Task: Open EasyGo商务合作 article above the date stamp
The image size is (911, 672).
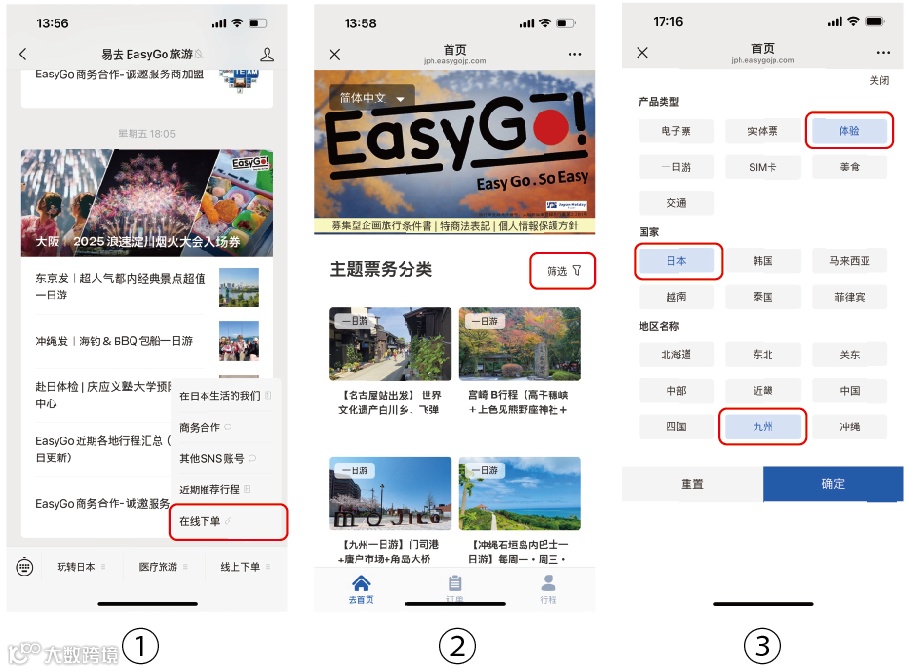Action: 147,87
